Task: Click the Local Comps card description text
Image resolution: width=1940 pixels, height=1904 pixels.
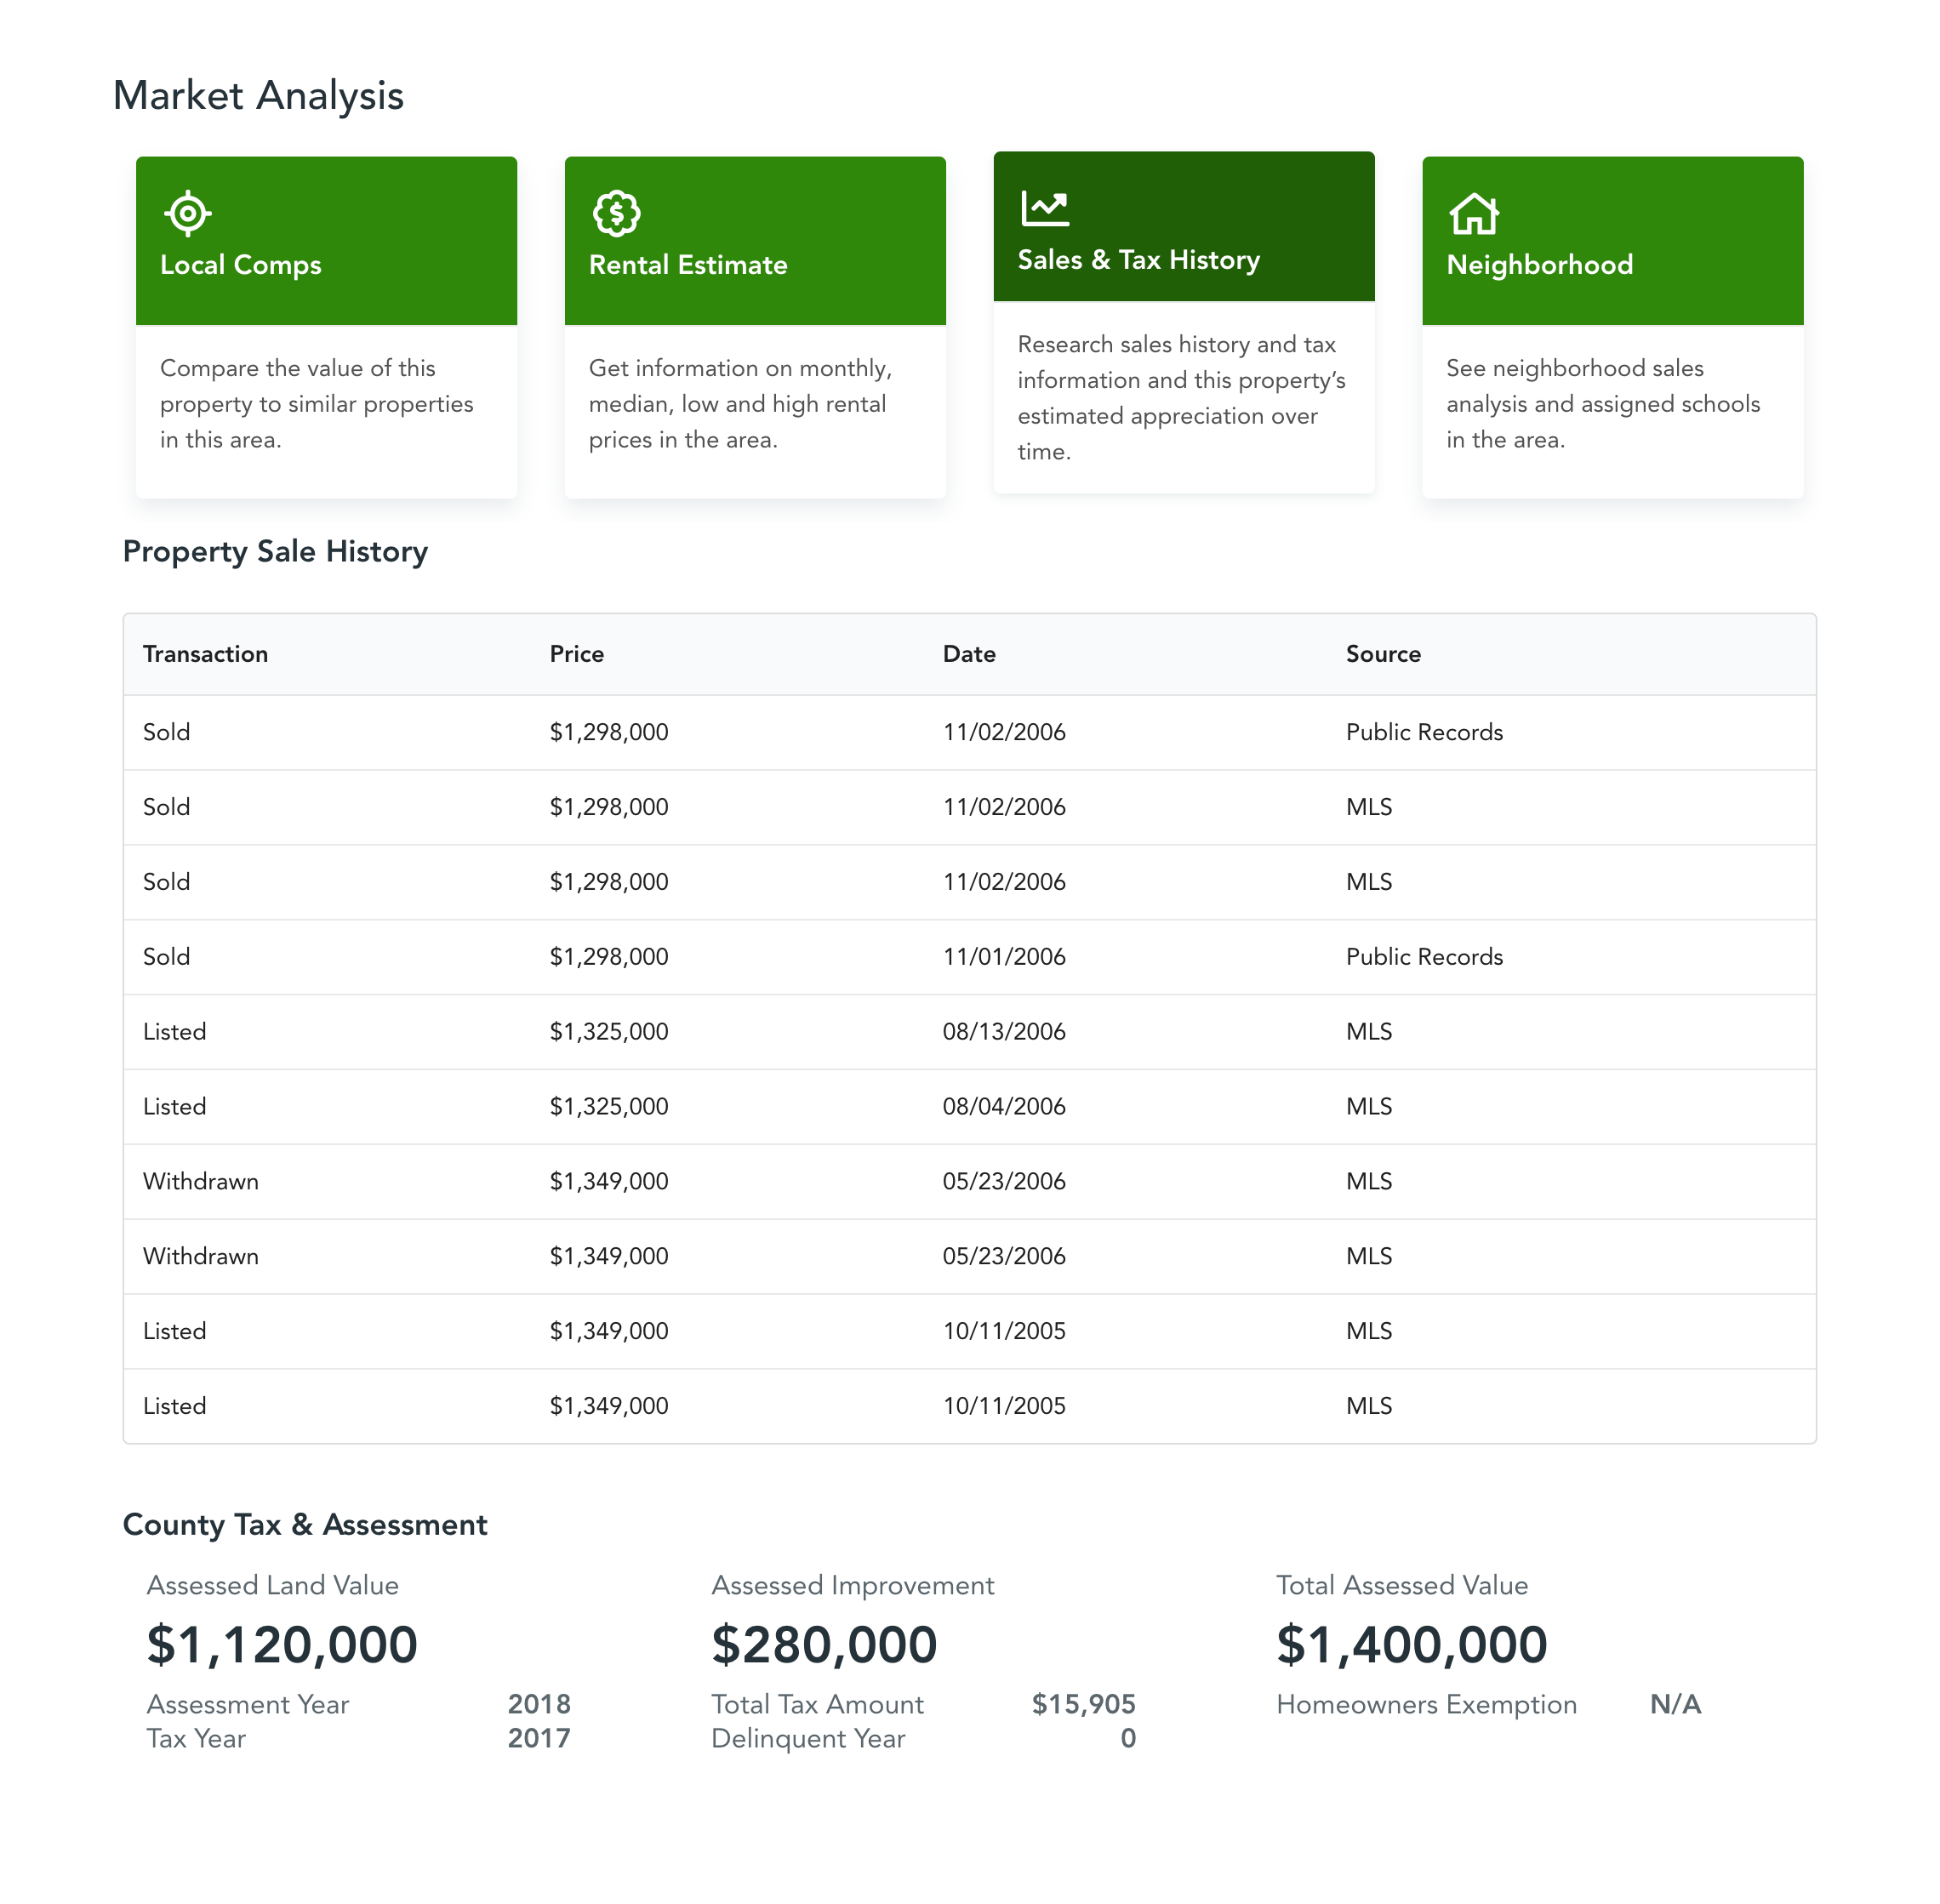Action: point(316,404)
